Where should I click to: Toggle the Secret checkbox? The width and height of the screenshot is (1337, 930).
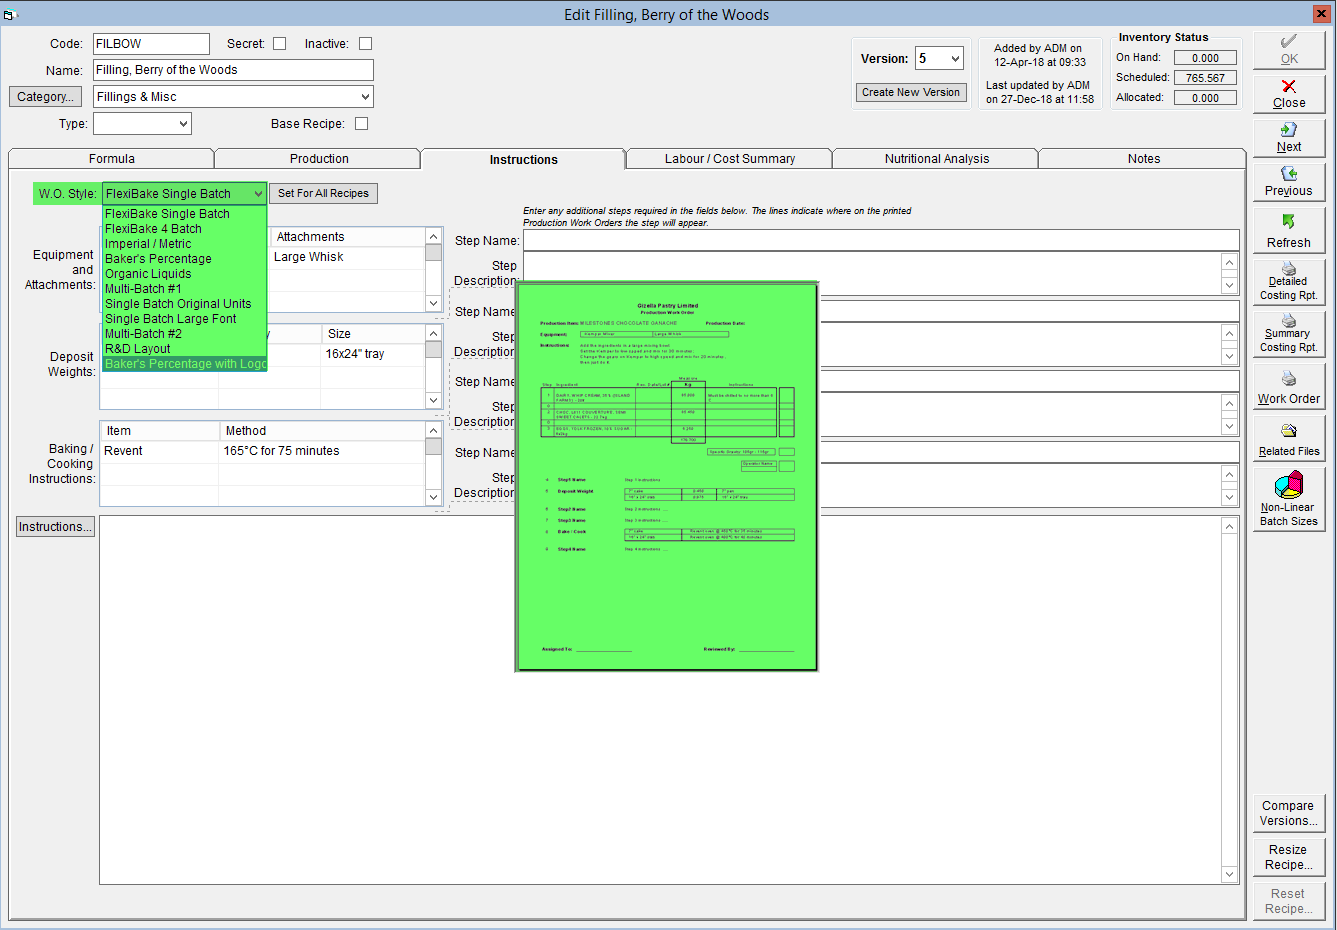[x=280, y=43]
